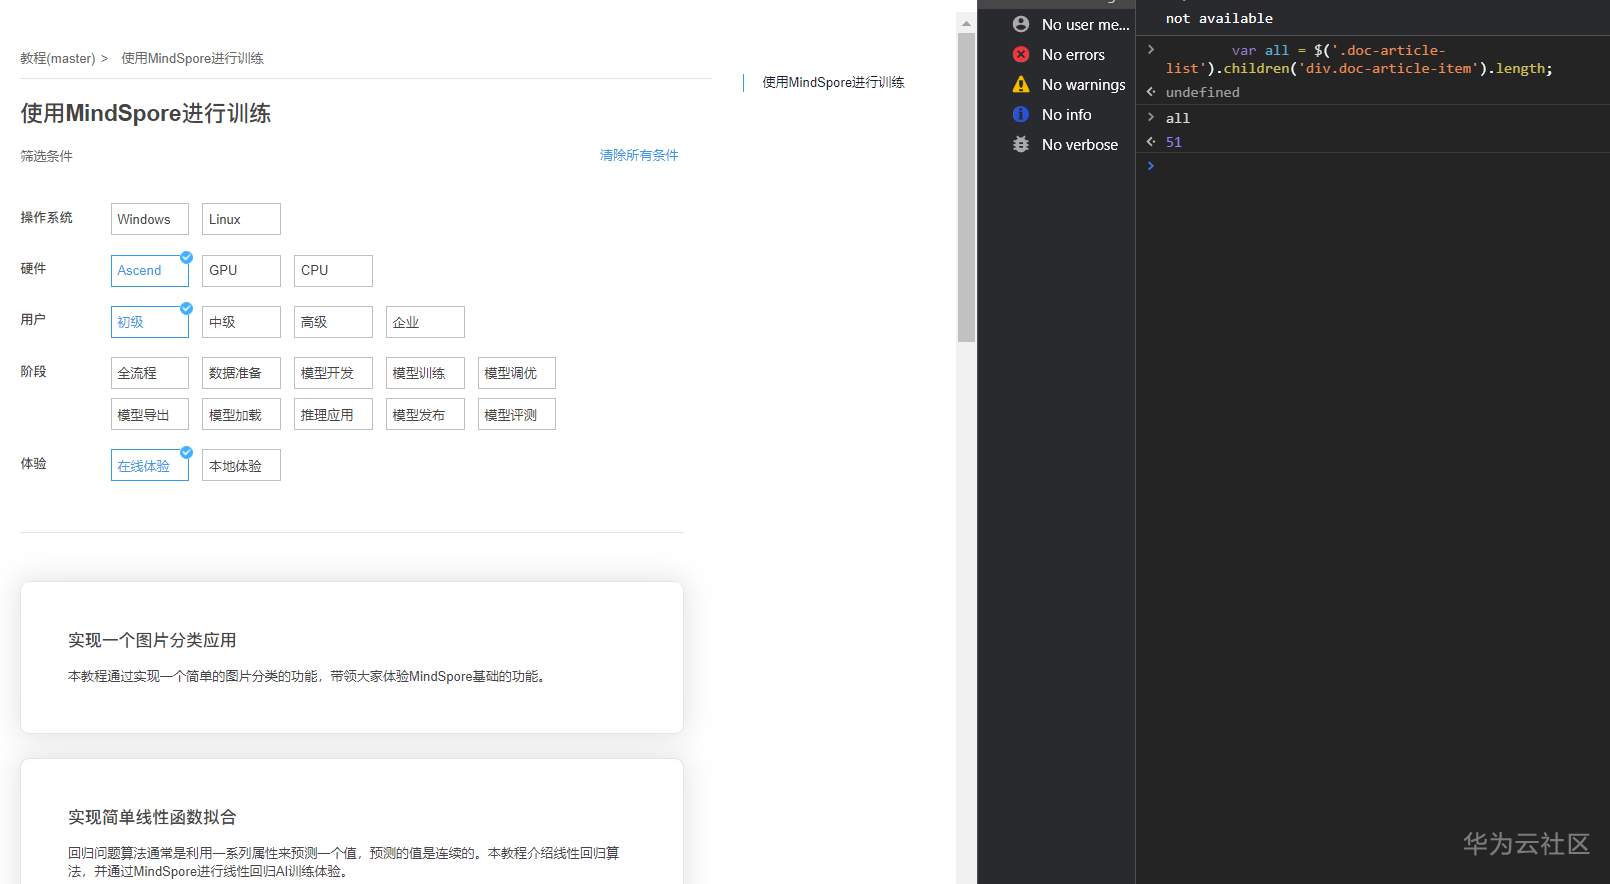Click the 线性函数拟合 card description text
Image resolution: width=1610 pixels, height=884 pixels.
[x=344, y=862]
